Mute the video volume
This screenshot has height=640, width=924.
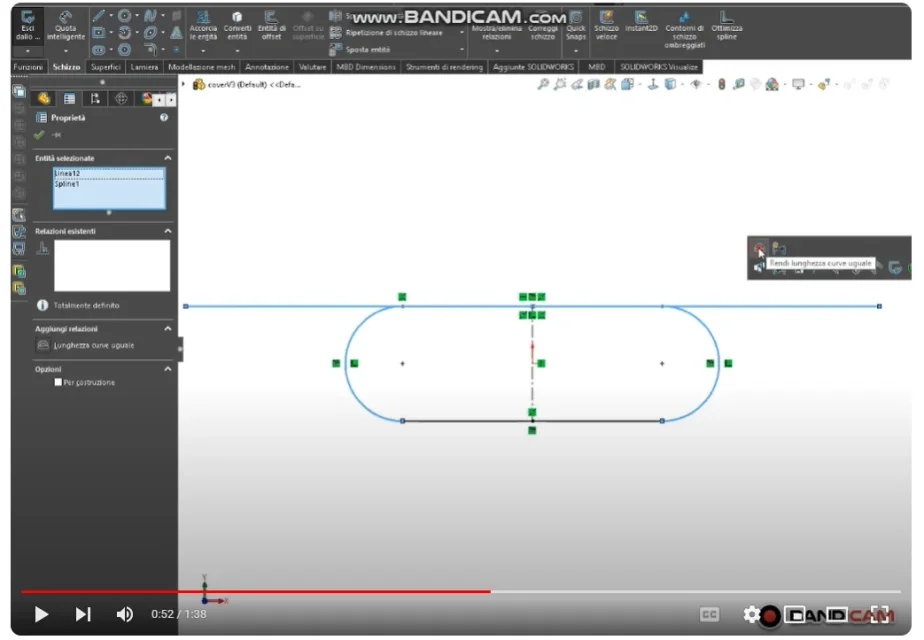[x=125, y=614]
